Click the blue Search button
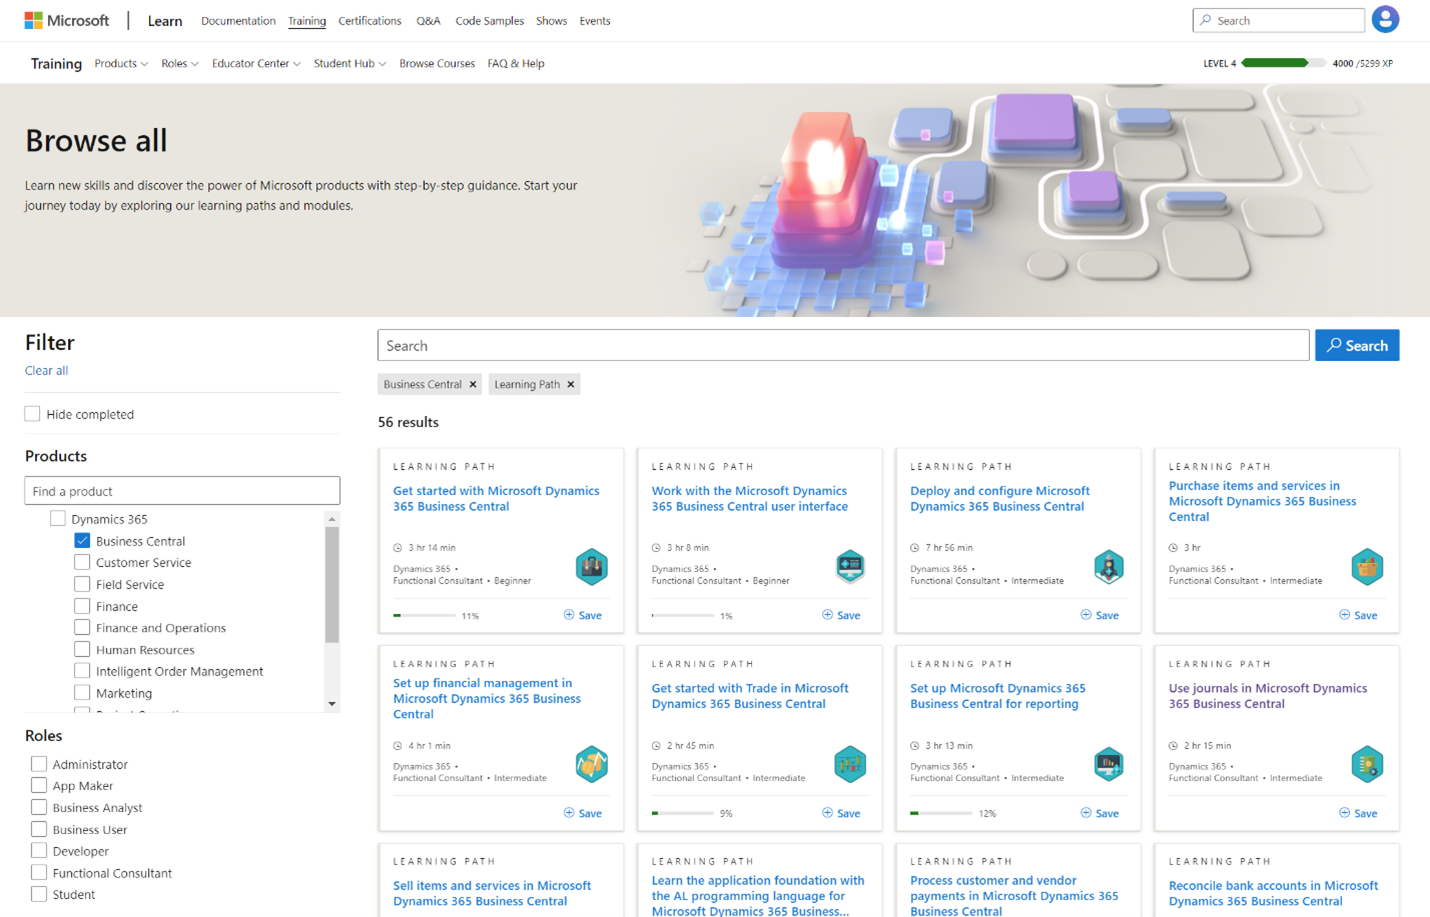Viewport: 1430px width, 917px height. 1357,345
